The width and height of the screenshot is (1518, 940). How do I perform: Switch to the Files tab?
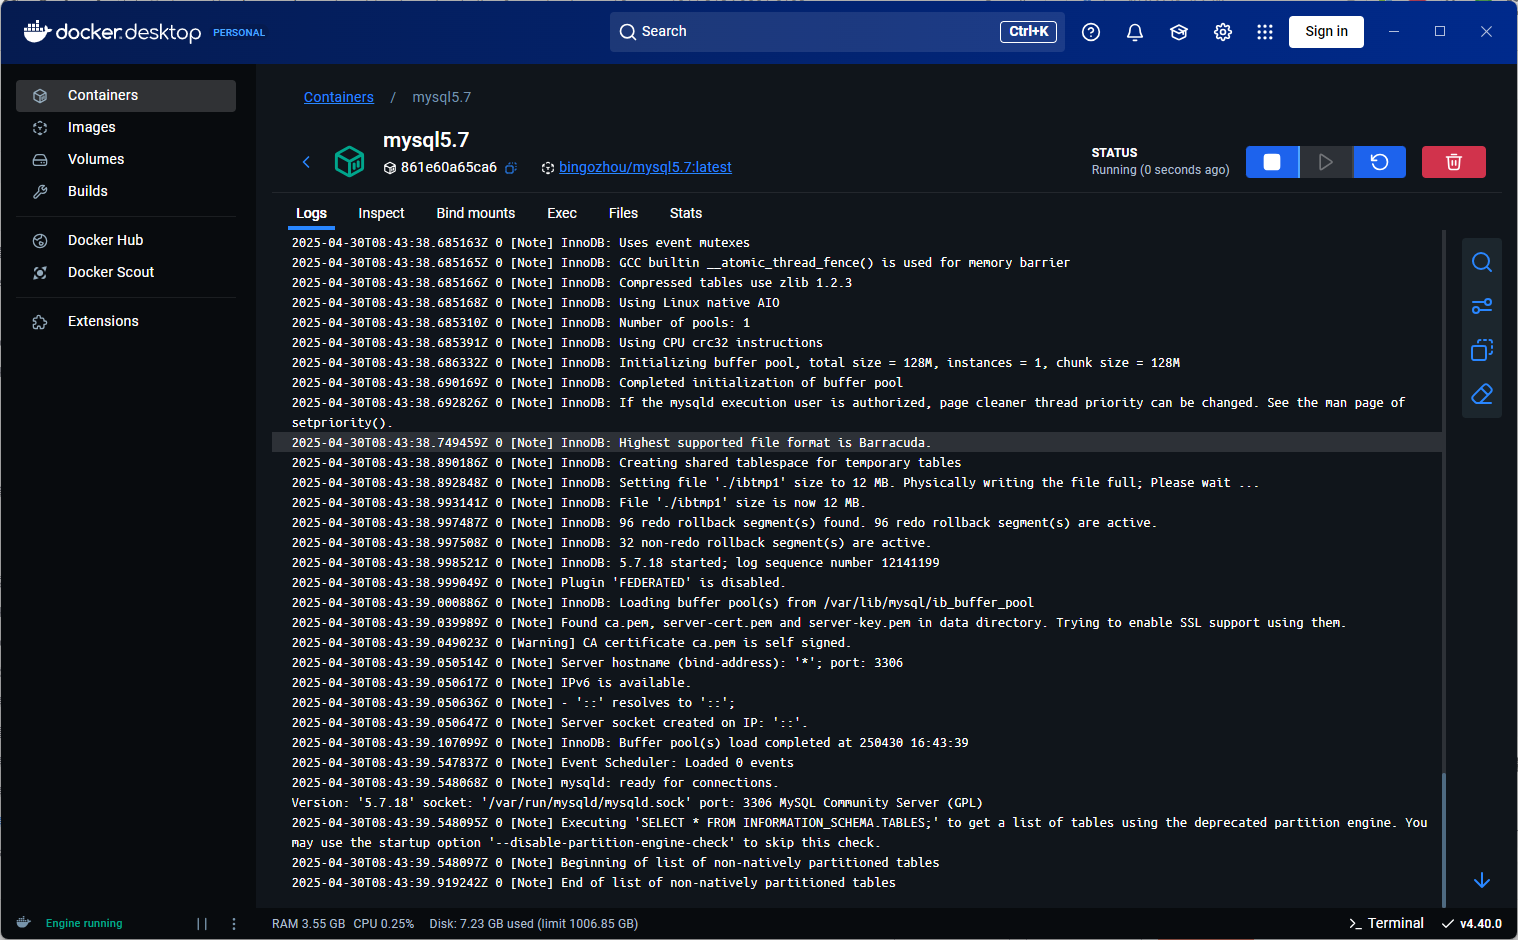pyautogui.click(x=623, y=213)
